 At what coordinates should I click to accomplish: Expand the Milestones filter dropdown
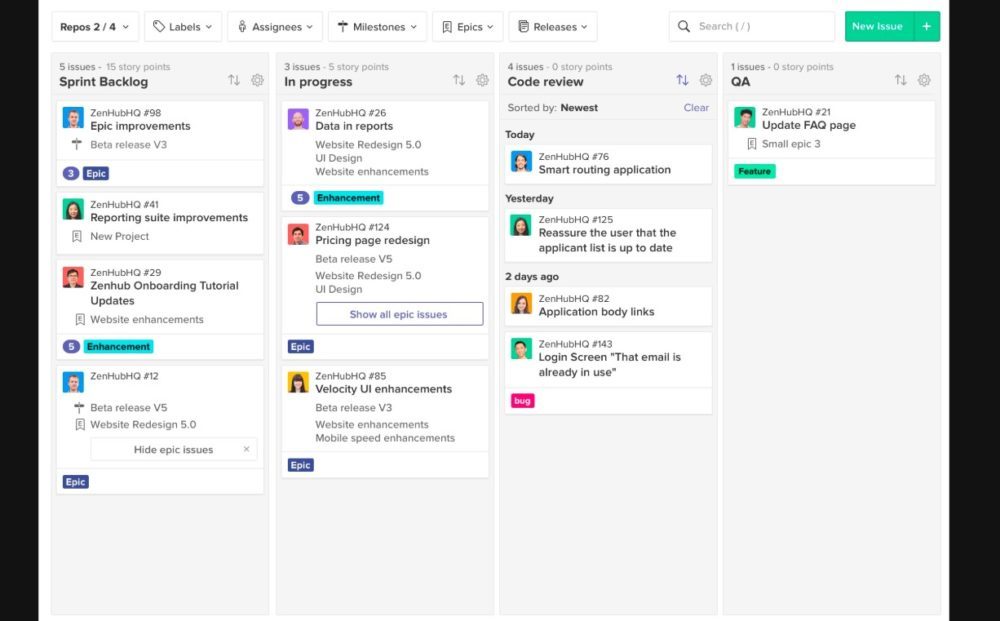(377, 27)
